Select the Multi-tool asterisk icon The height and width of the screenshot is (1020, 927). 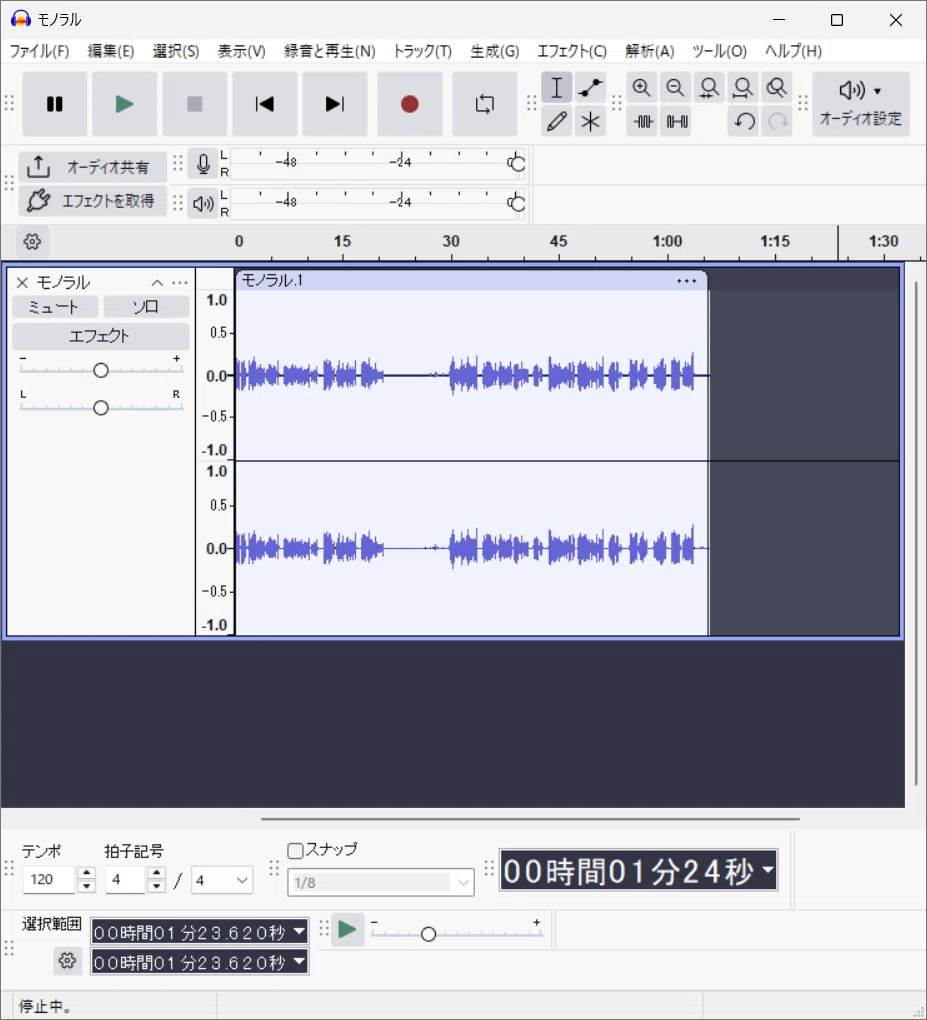pos(590,122)
